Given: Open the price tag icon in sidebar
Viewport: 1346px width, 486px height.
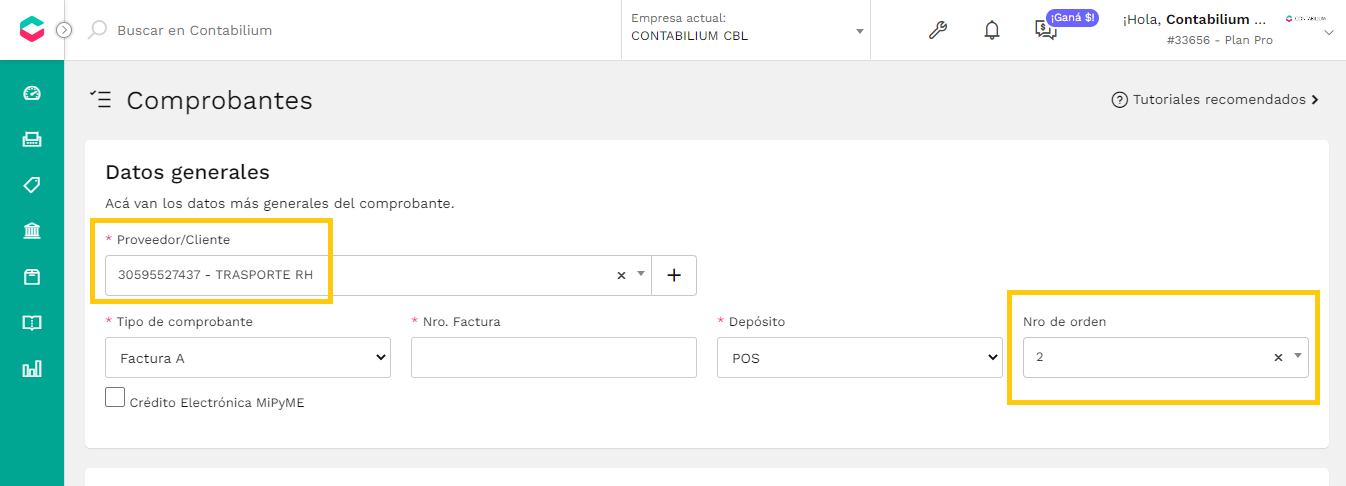Looking at the screenshot, I should point(32,185).
